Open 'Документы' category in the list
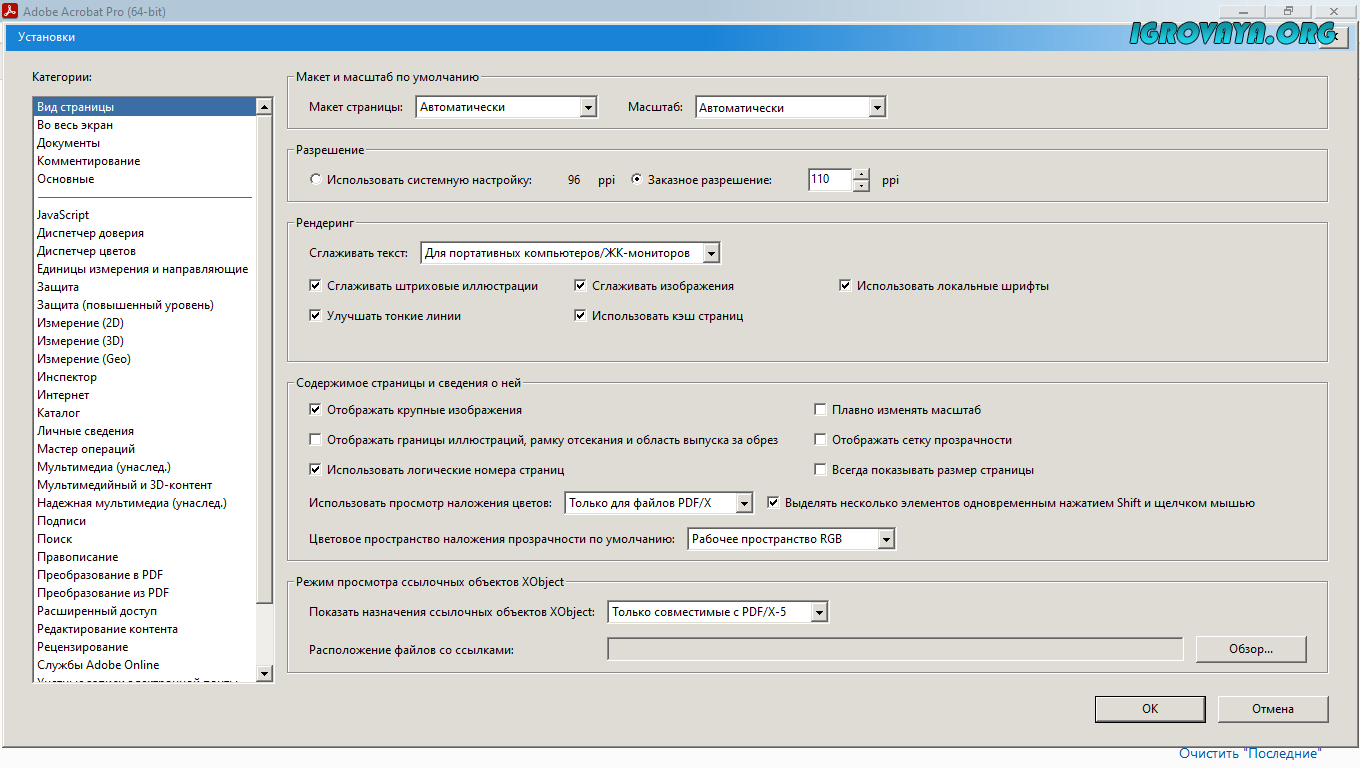 pyautogui.click(x=68, y=143)
